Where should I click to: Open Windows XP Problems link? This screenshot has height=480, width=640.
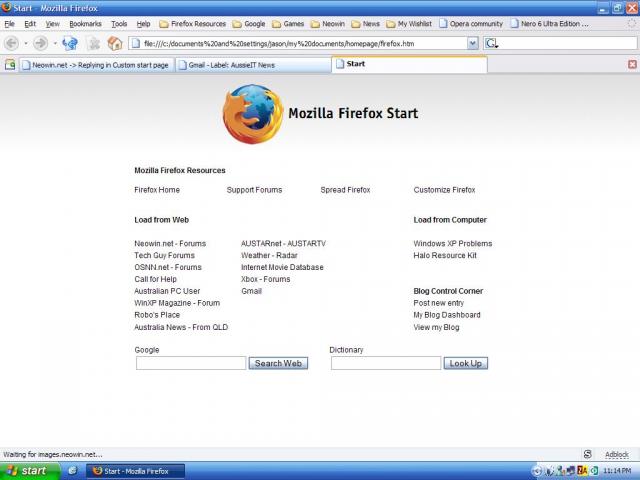click(453, 244)
